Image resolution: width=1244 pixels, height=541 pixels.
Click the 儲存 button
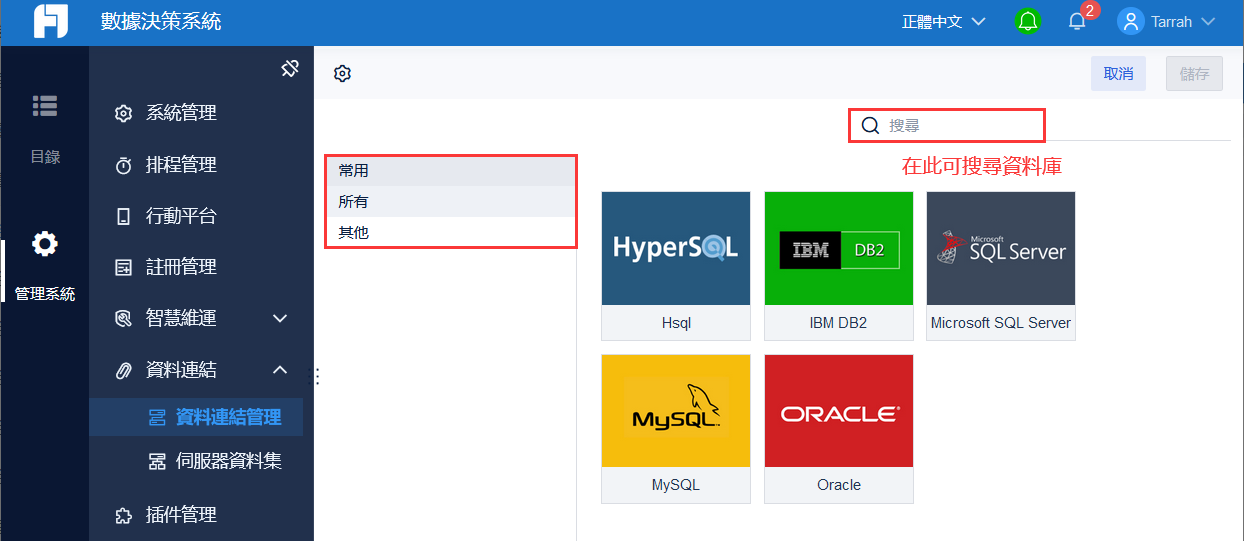click(1194, 74)
